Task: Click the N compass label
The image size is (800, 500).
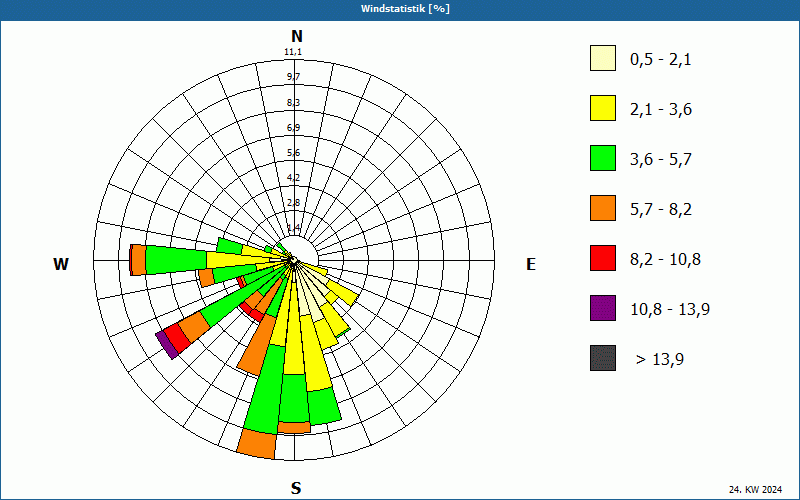Action: coord(297,36)
